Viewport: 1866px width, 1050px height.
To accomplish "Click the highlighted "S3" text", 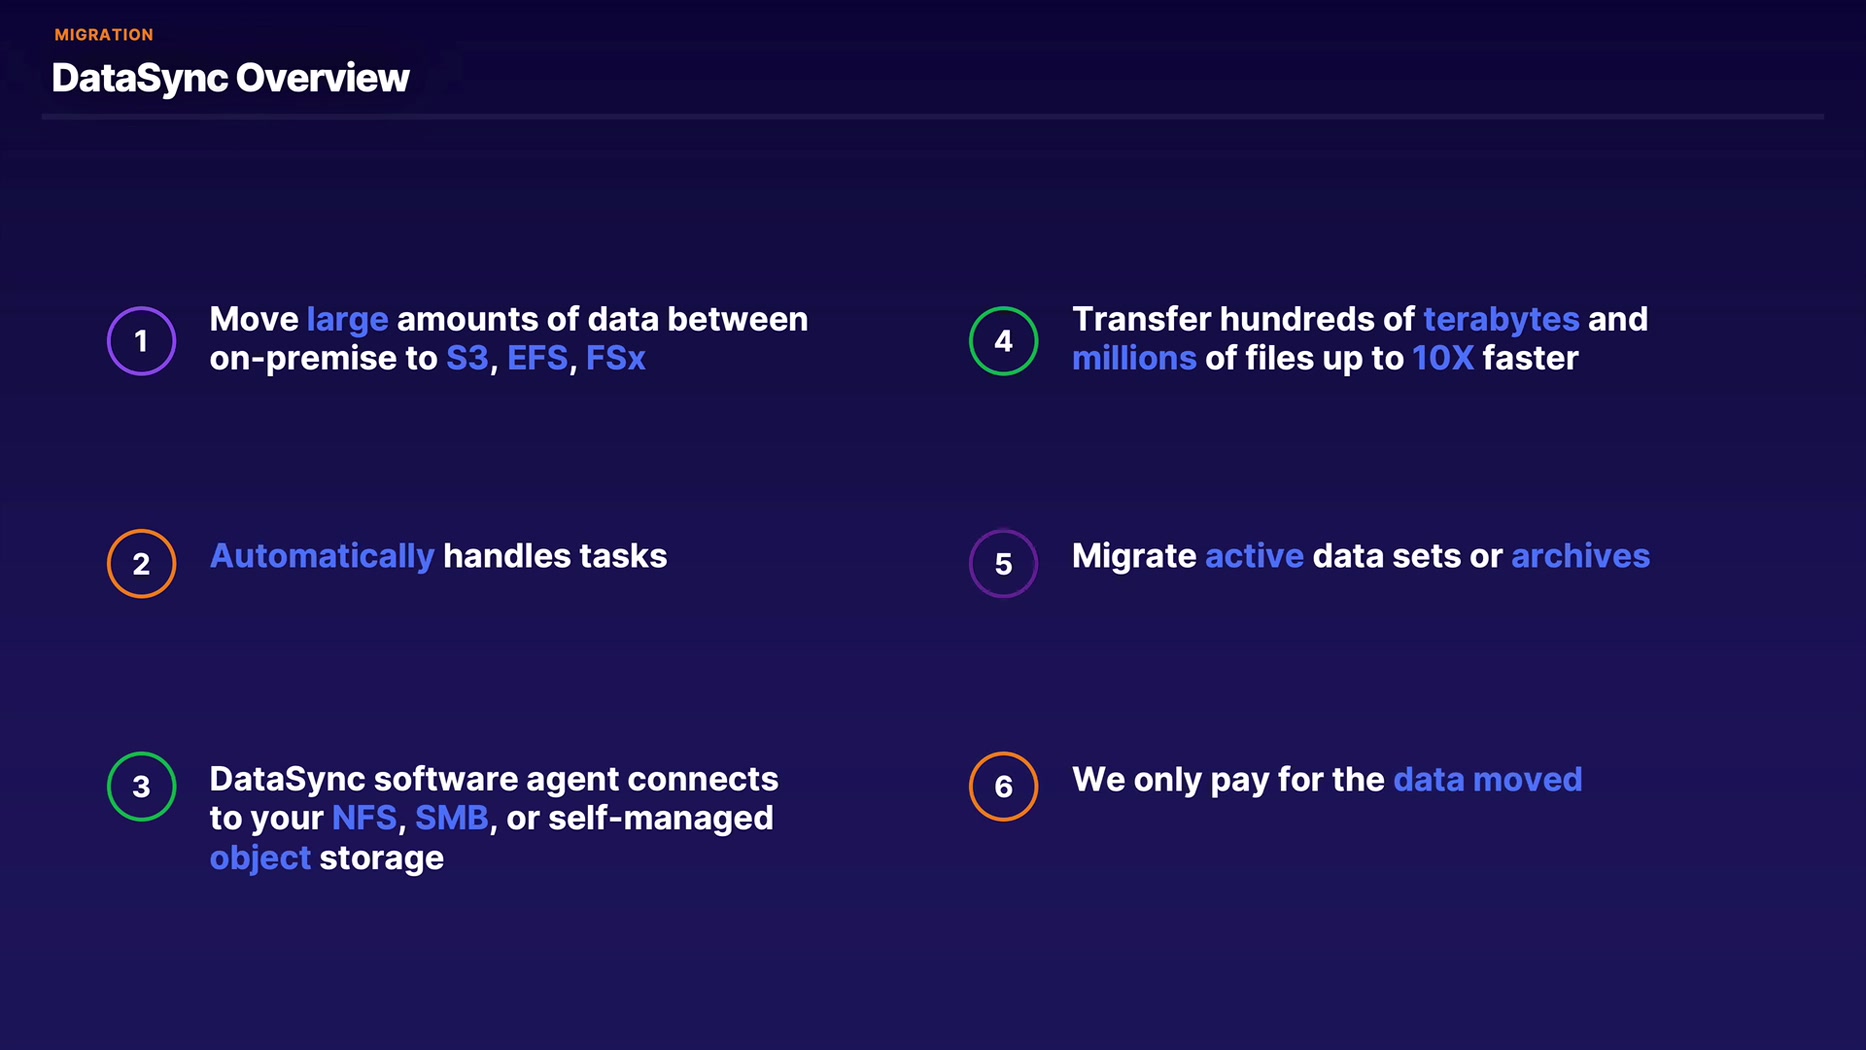I will pyautogui.click(x=467, y=358).
